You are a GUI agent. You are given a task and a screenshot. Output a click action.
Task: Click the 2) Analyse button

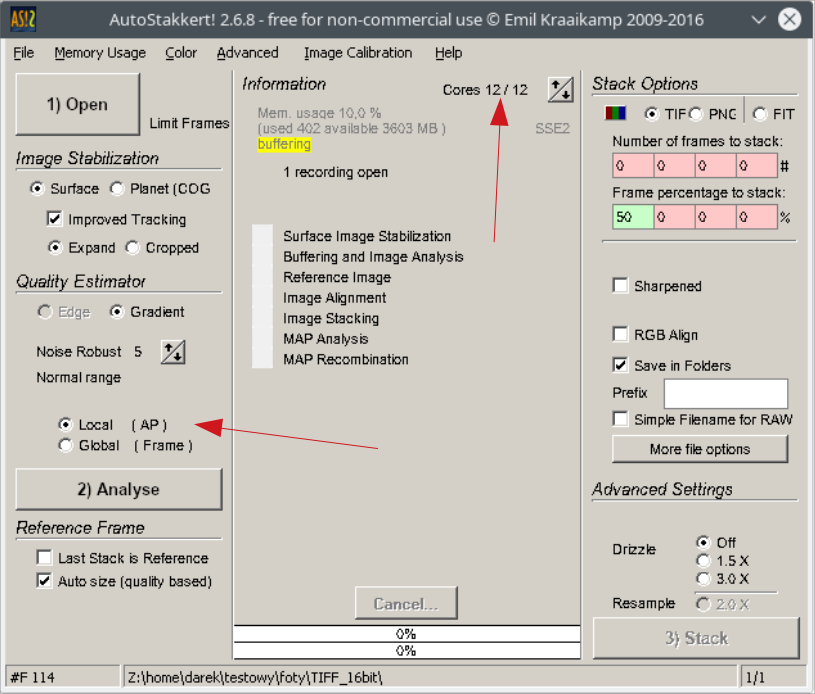pyautogui.click(x=119, y=489)
